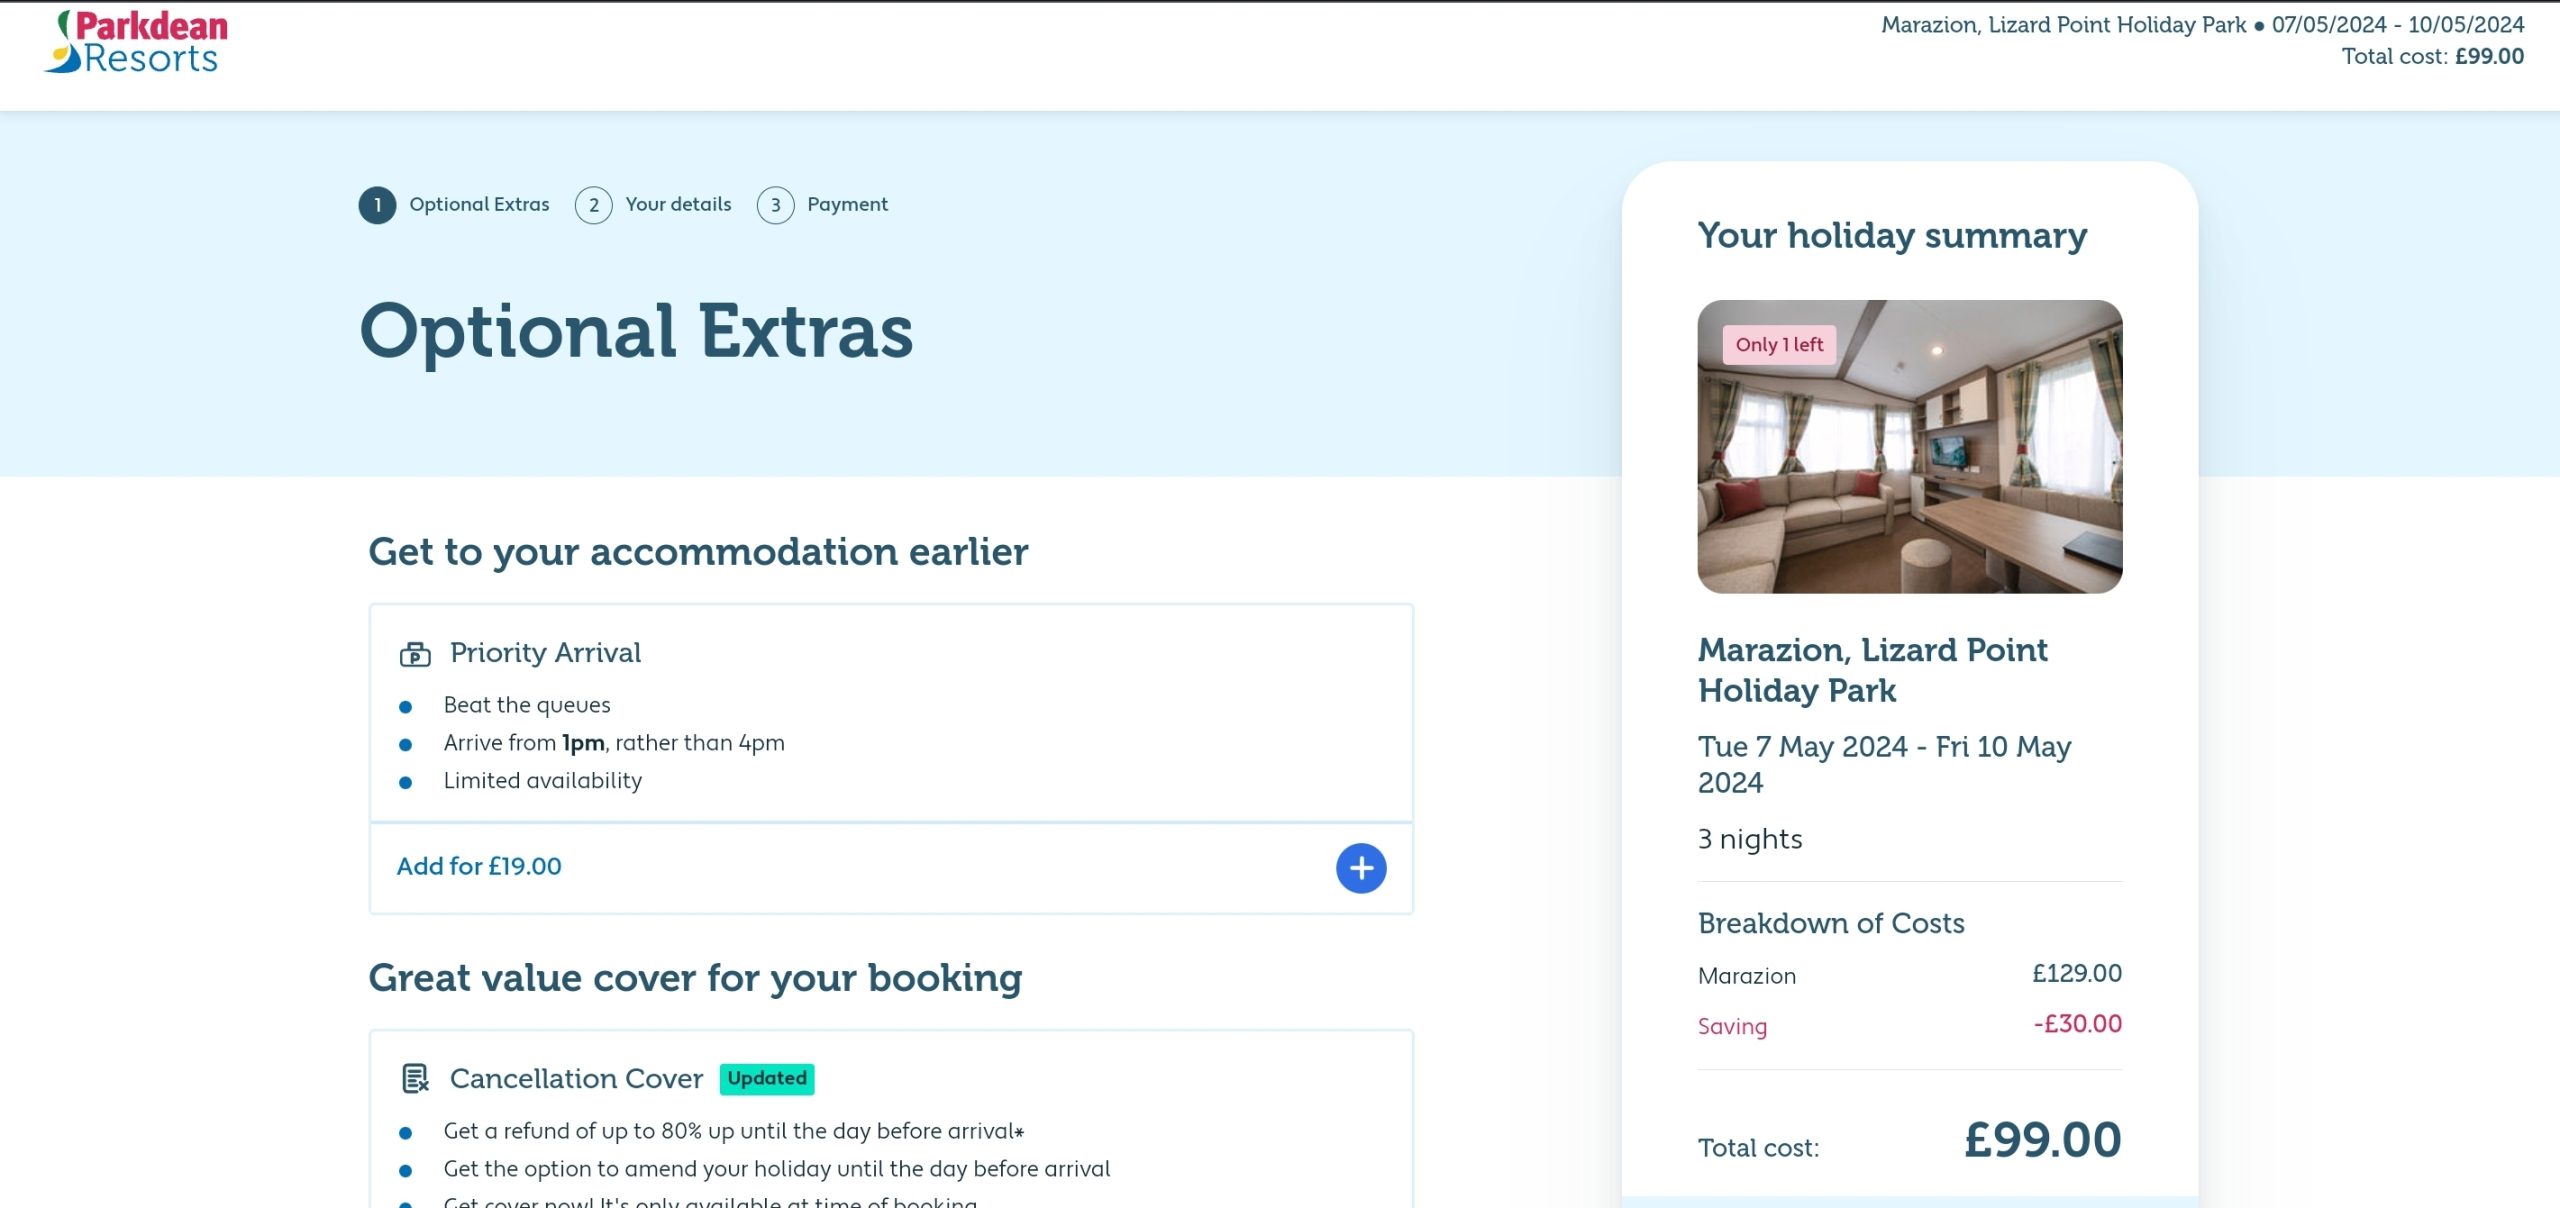This screenshot has width=2560, height=1208.
Task: Click the Saving -£30.00 line
Action: [1908, 1025]
